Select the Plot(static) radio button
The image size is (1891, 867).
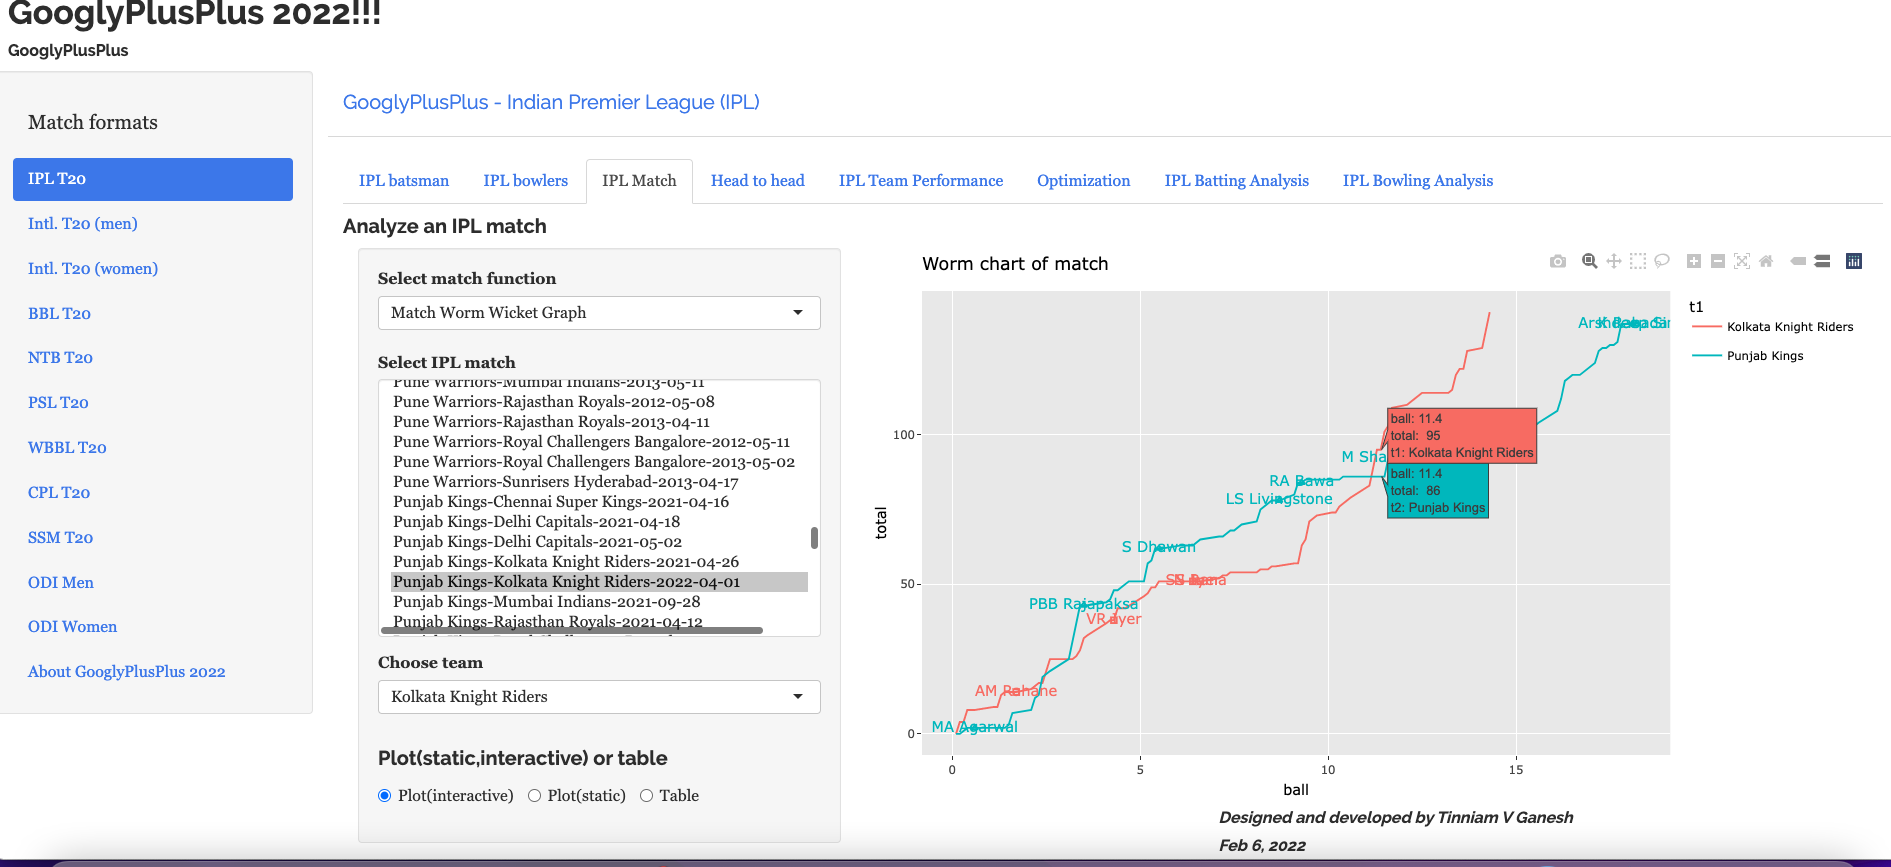pos(535,796)
